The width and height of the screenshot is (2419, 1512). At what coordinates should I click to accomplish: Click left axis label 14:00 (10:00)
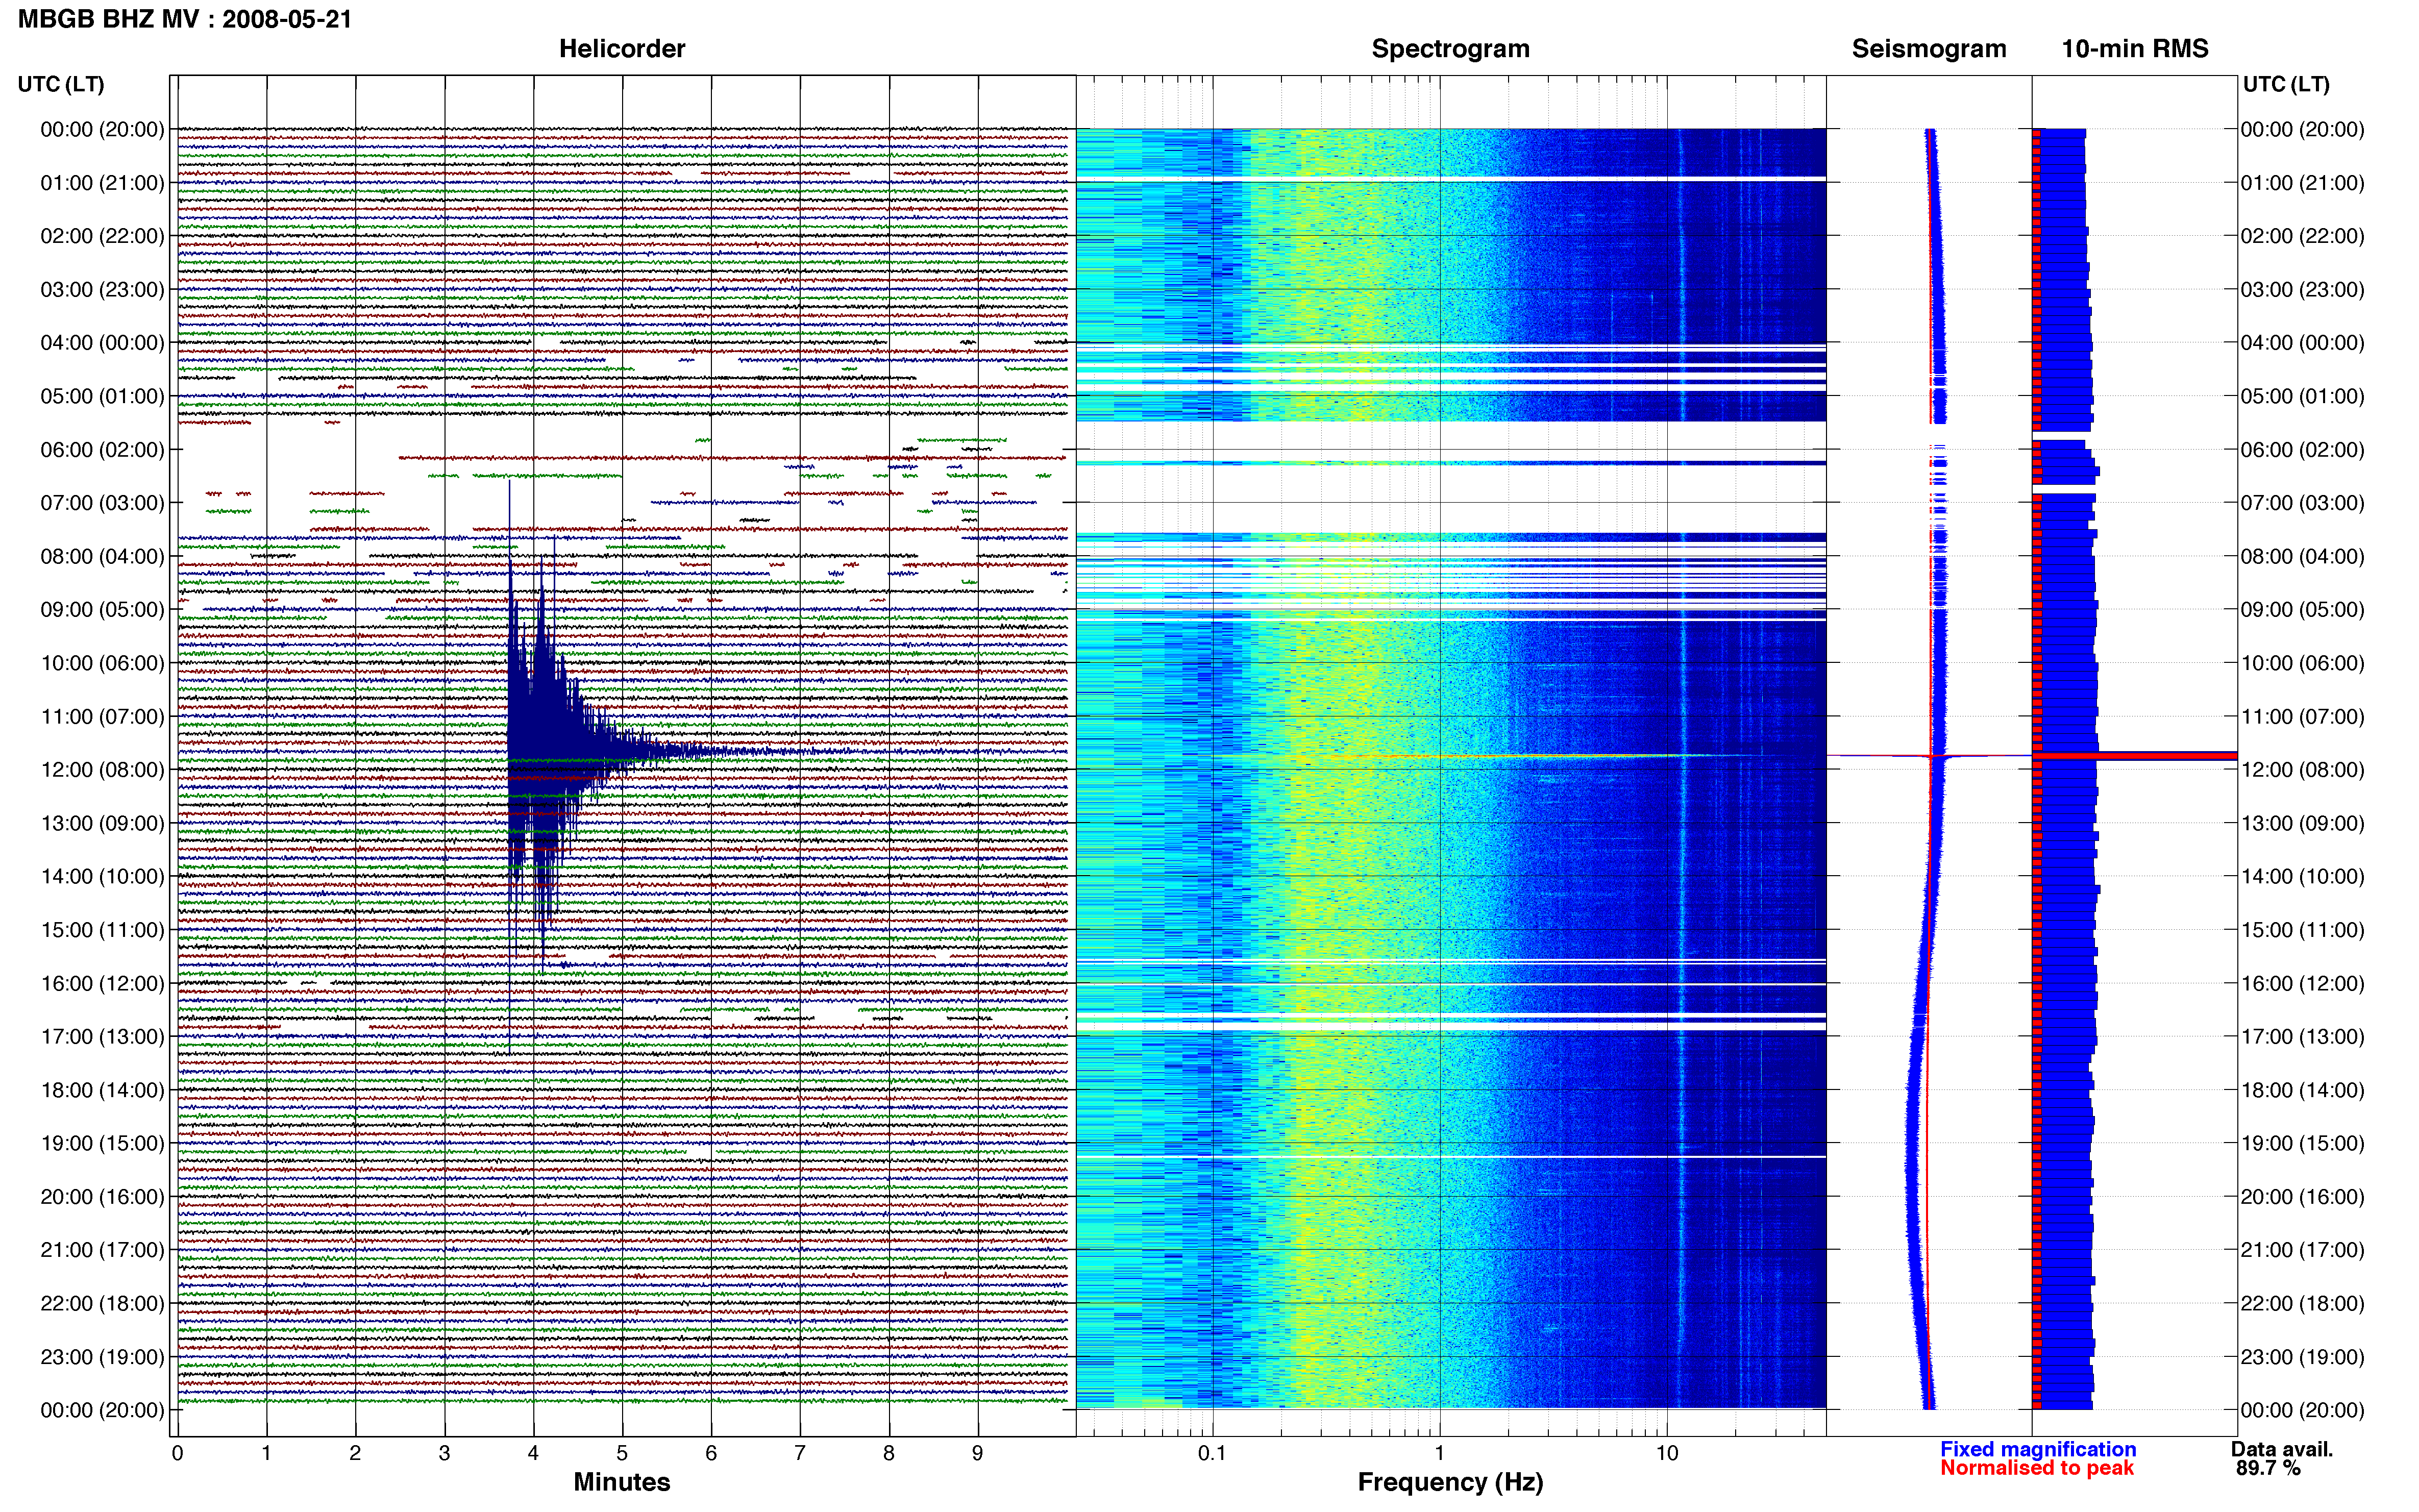pos(102,877)
